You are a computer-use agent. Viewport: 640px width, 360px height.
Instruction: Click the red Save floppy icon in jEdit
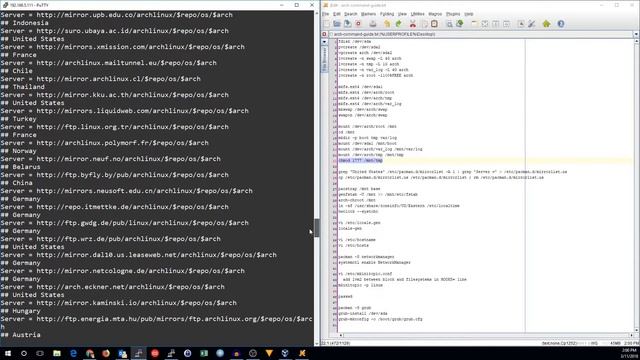(358, 24)
